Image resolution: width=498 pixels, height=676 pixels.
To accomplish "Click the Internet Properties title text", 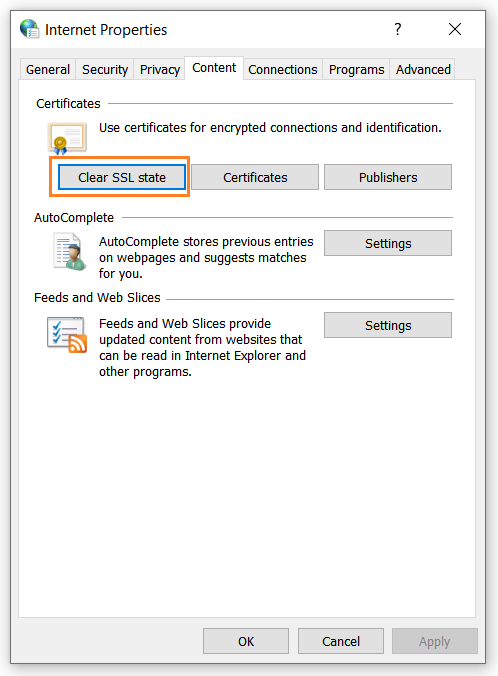I will pos(106,30).
